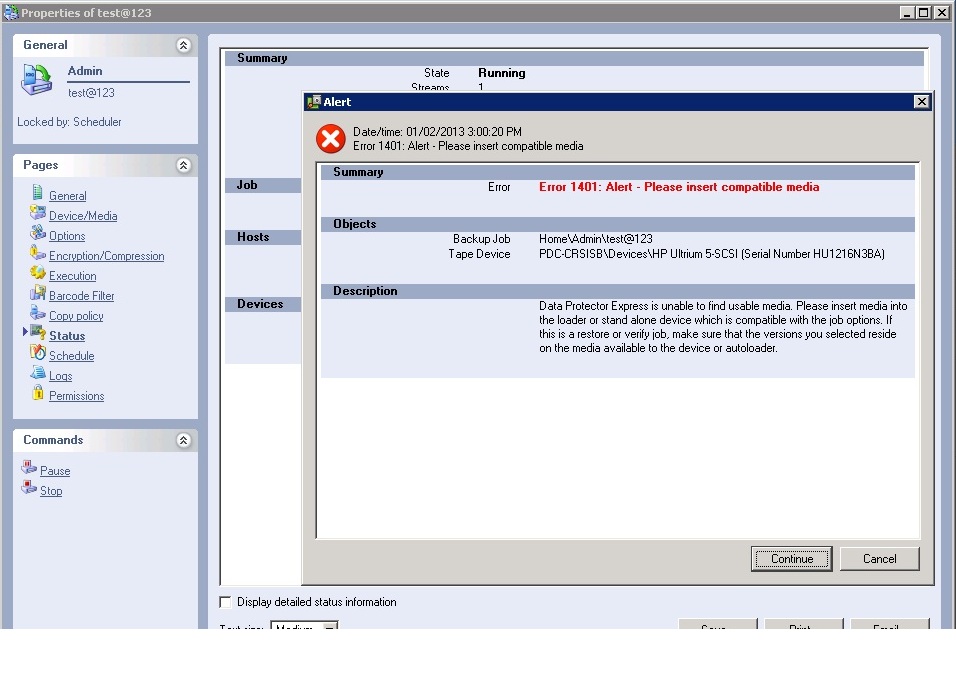Screen dimensions: 956x696
Task: Click the Locked by: Scheduler text
Action: [x=69, y=122]
